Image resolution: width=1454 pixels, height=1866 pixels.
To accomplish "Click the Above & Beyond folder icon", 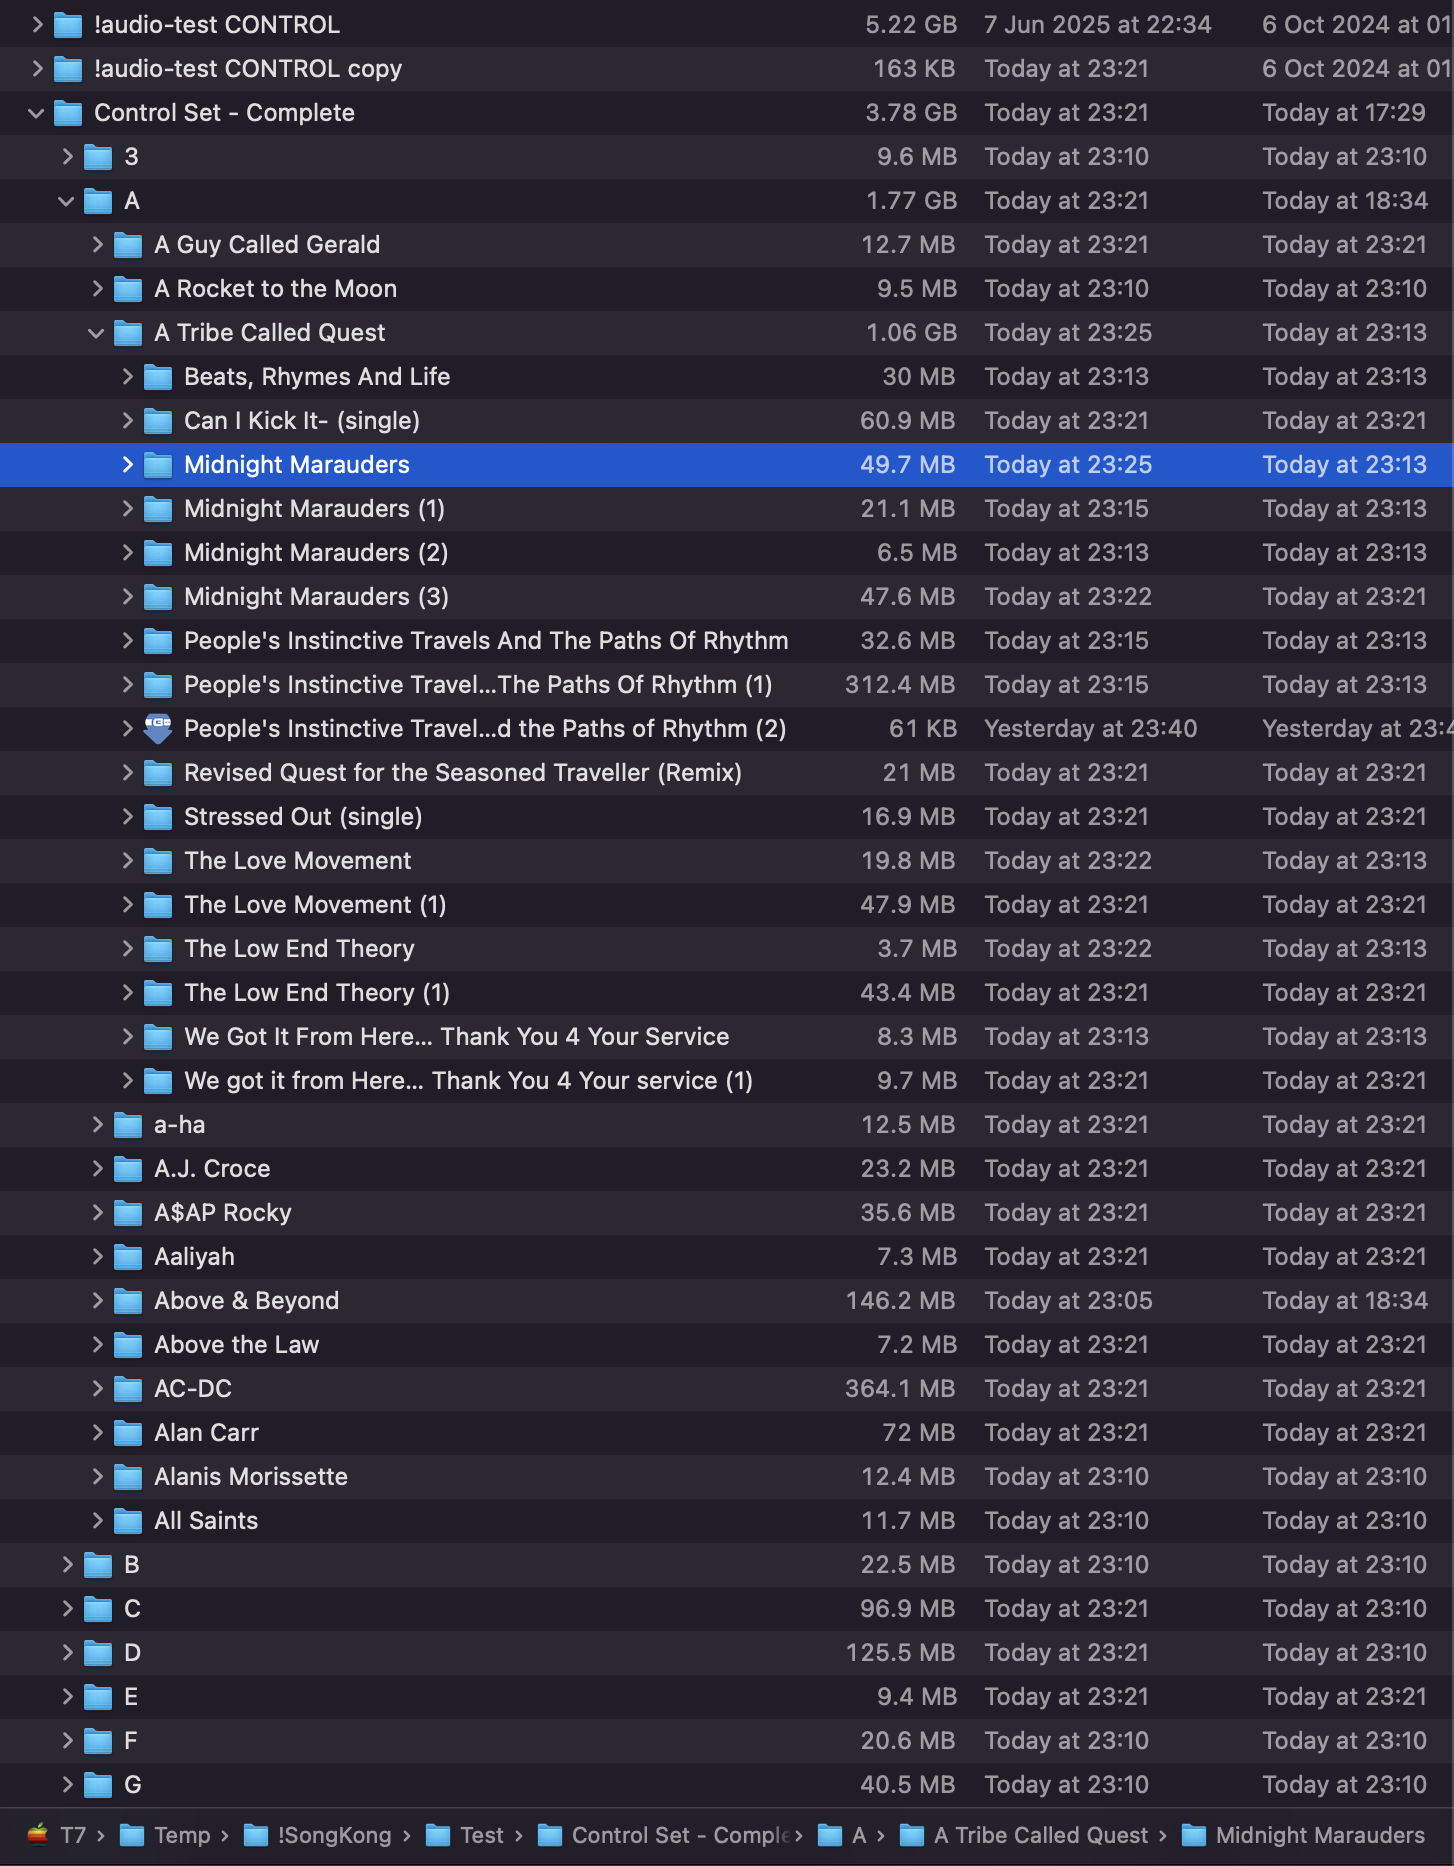I will (128, 1301).
